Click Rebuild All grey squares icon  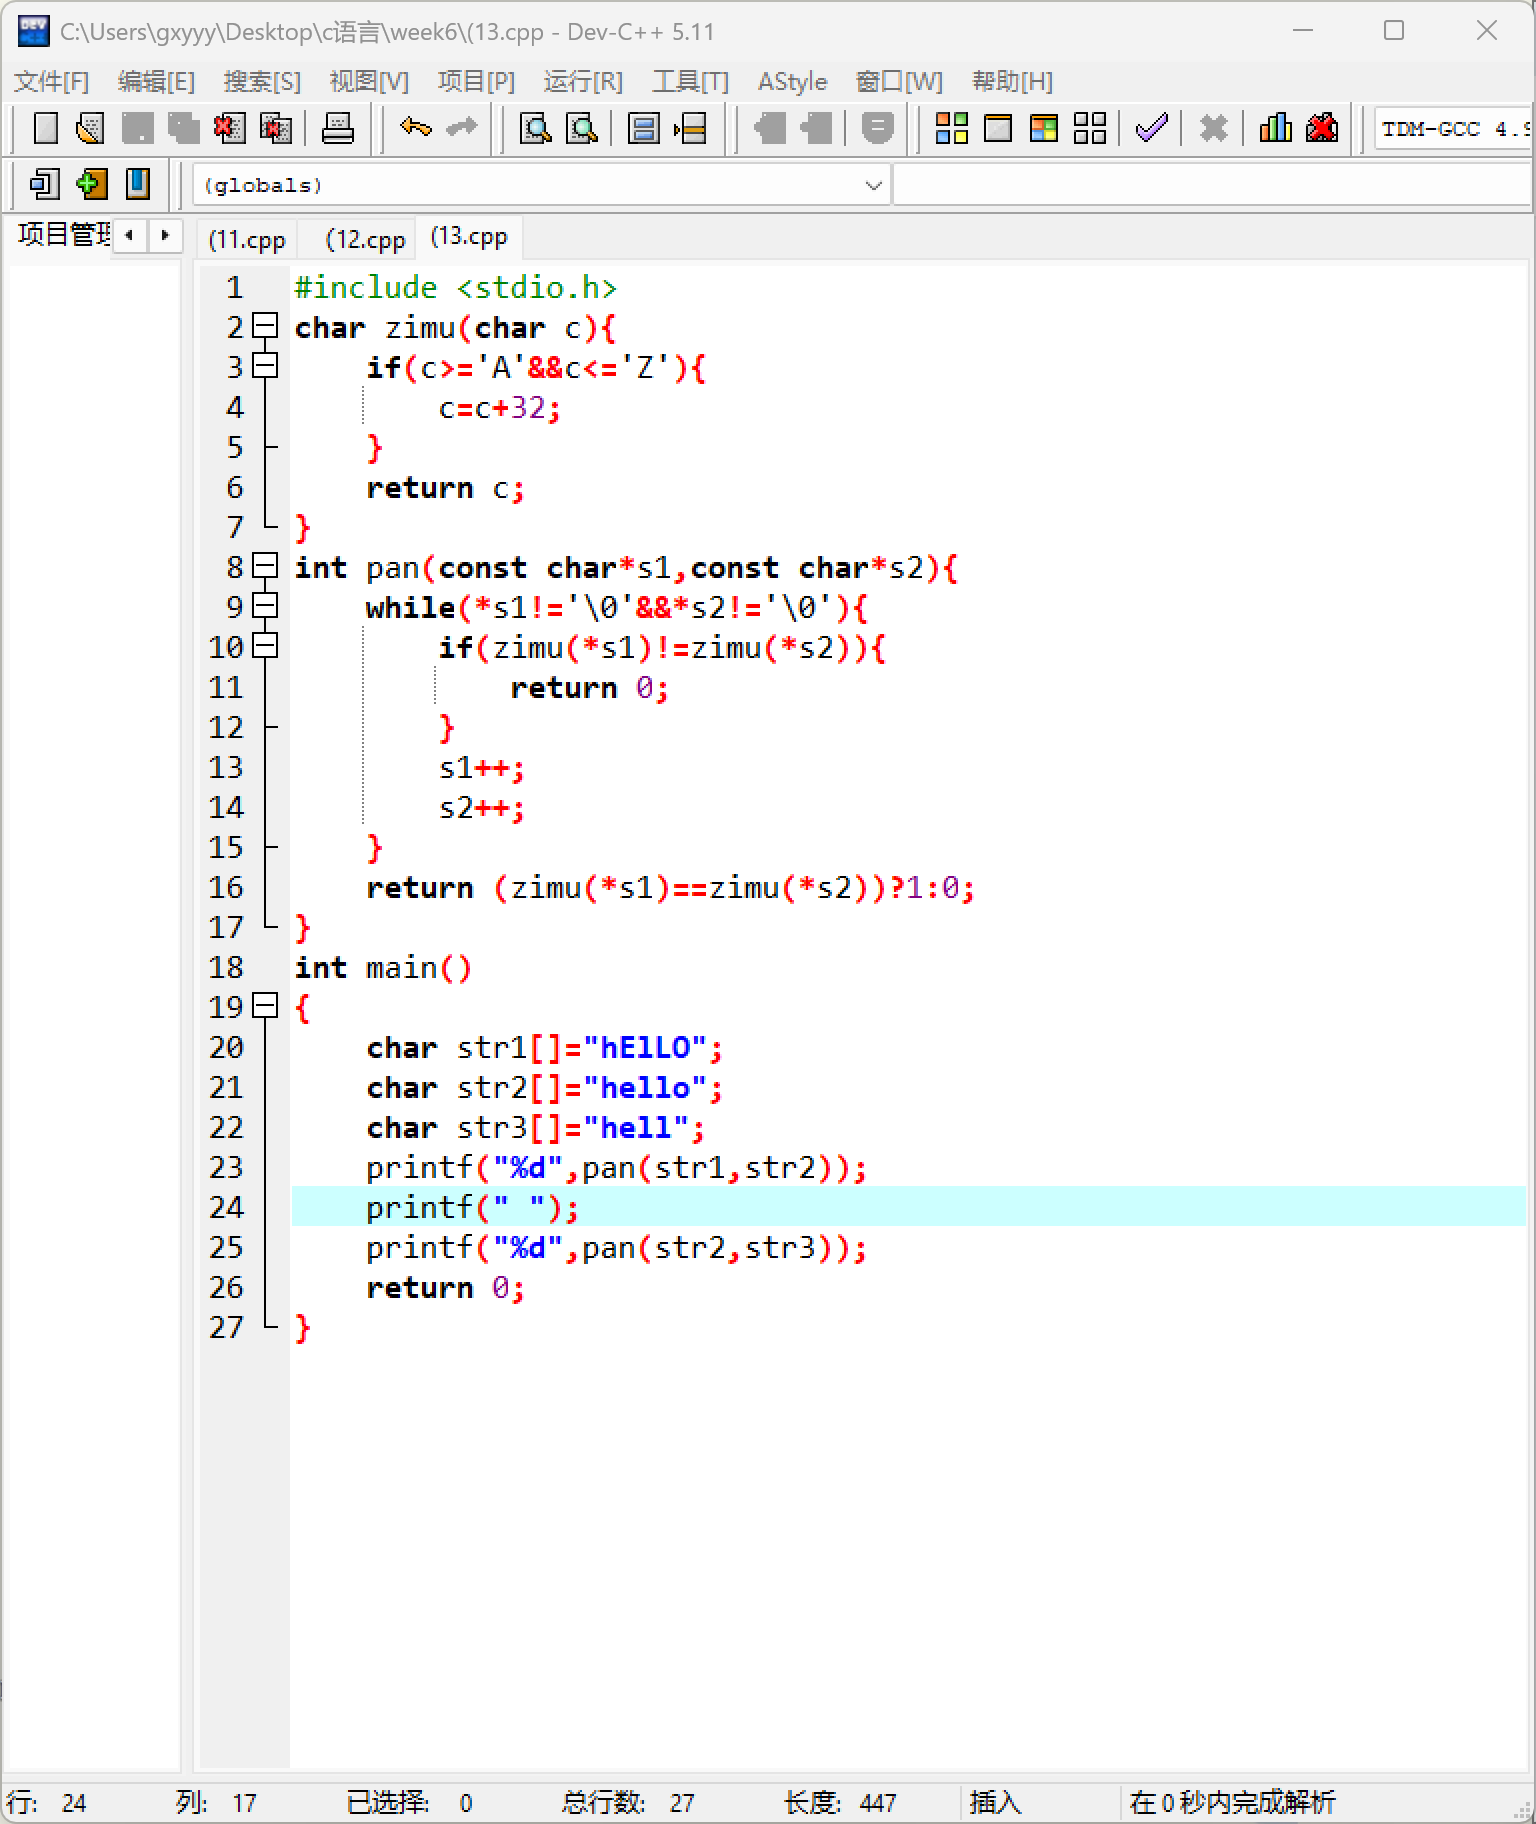pyautogui.click(x=1090, y=128)
